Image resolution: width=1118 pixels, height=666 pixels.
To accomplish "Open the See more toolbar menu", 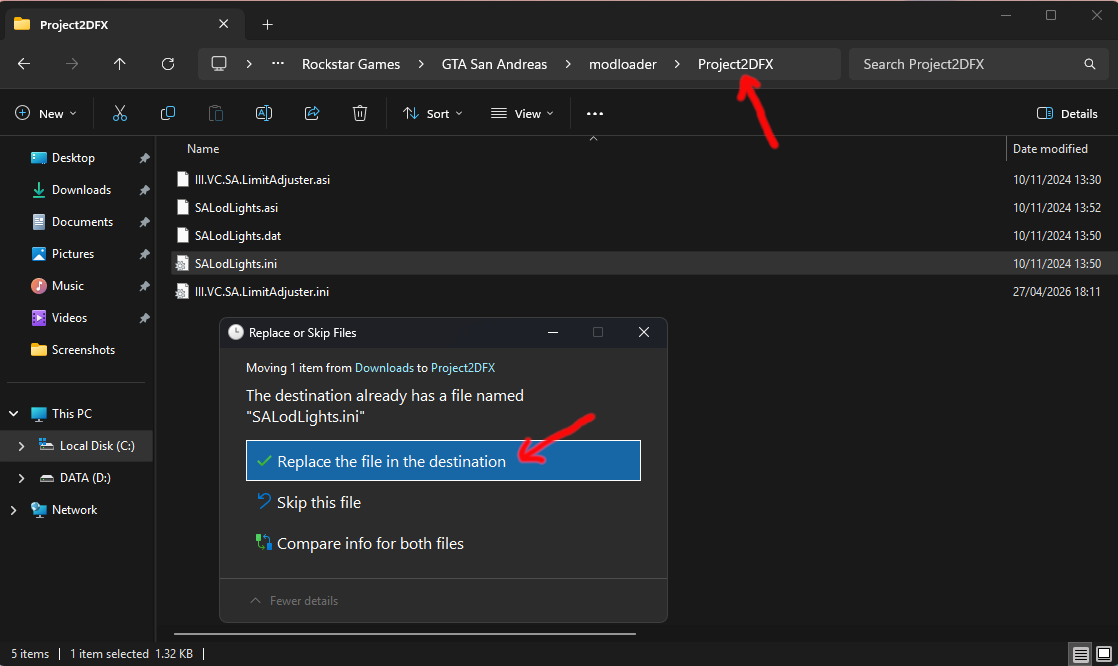I will (595, 113).
